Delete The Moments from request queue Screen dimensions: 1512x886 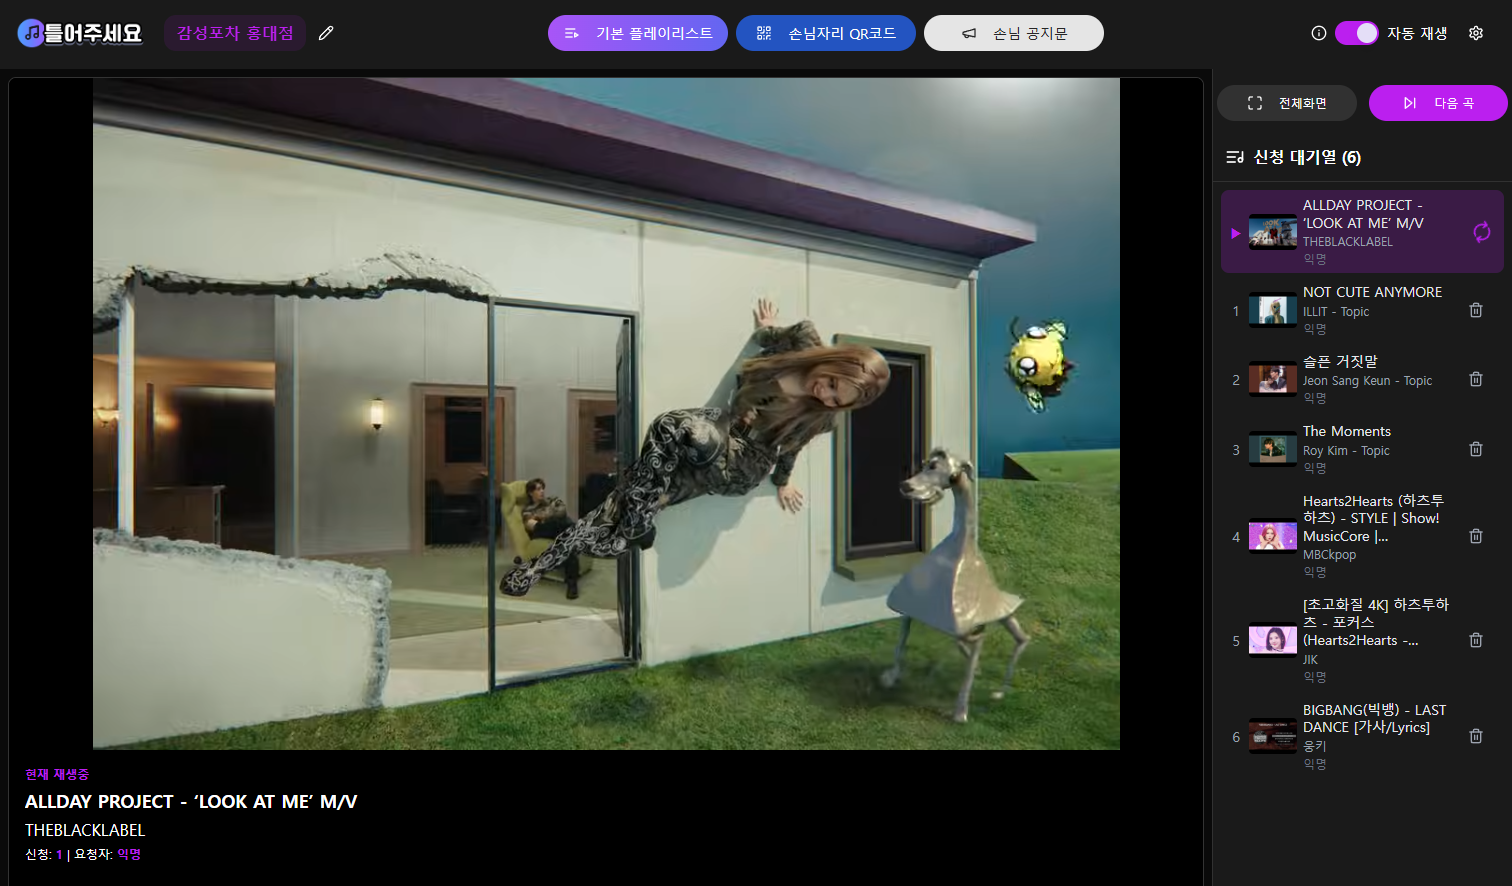pyautogui.click(x=1476, y=449)
